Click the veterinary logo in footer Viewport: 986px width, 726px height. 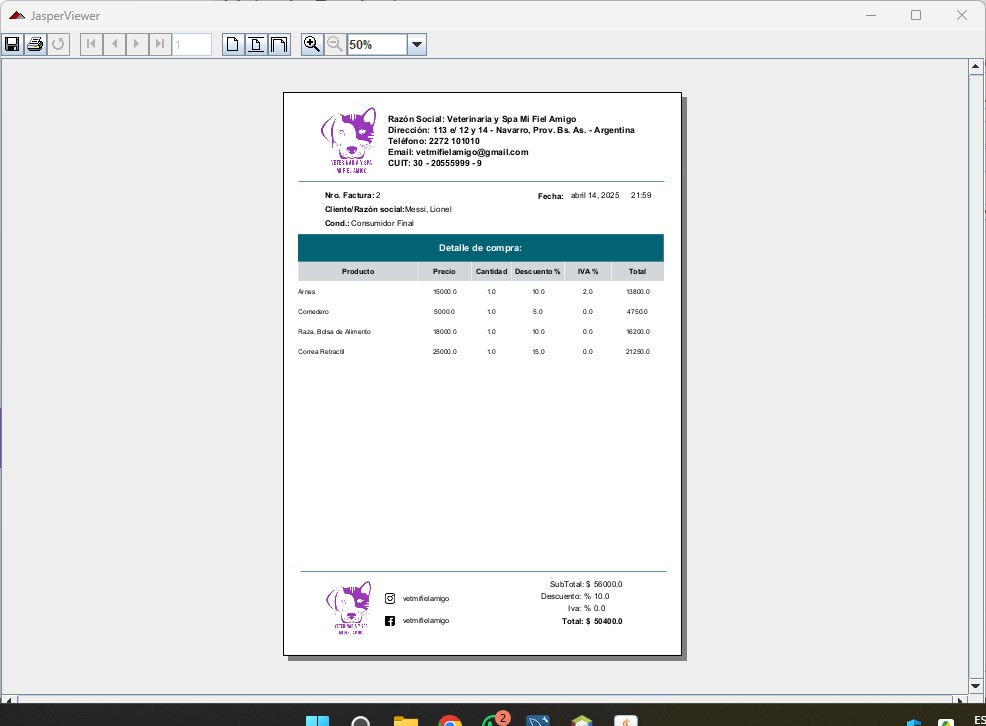tap(349, 608)
